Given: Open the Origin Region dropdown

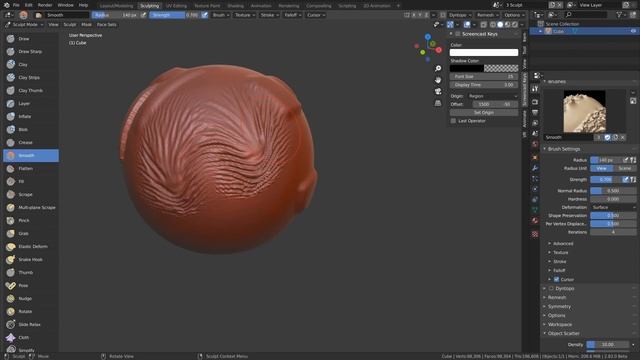Looking at the screenshot, I should pyautogui.click(x=493, y=96).
